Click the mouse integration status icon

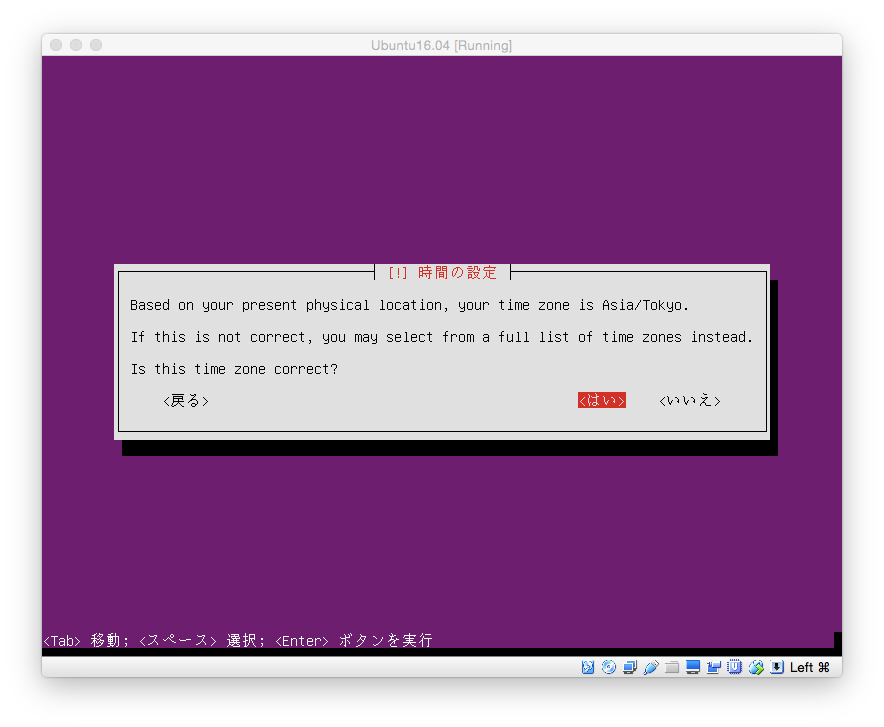[756, 667]
